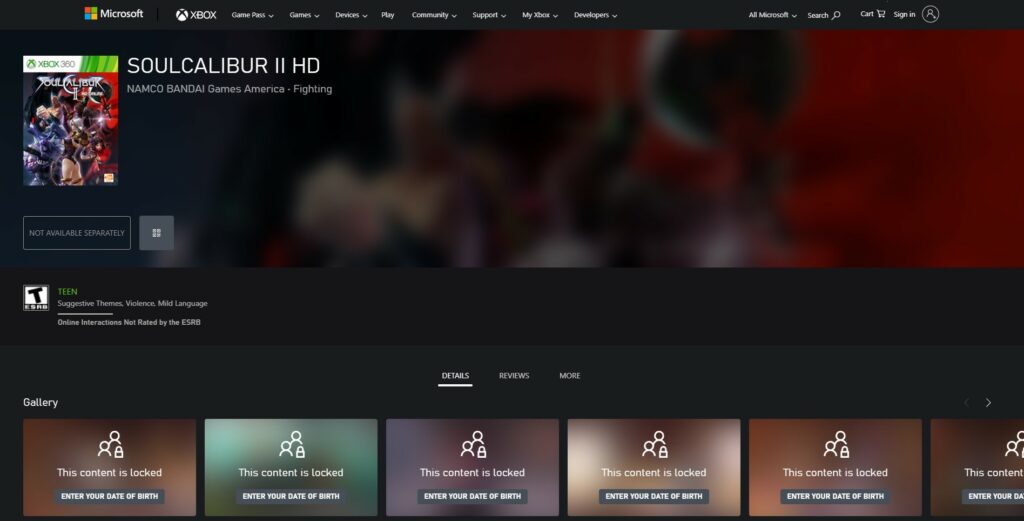Screen dimensions: 1024x521
Task: Open the Support dropdown
Action: pyautogui.click(x=489, y=15)
